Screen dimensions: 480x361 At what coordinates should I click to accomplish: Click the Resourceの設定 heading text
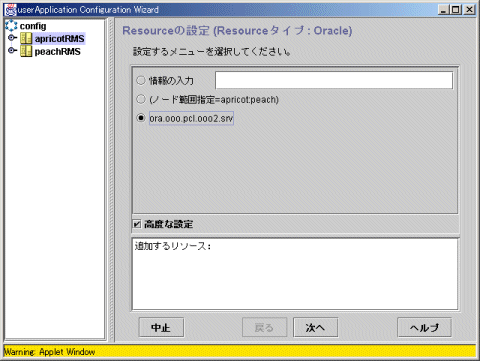(x=237, y=31)
